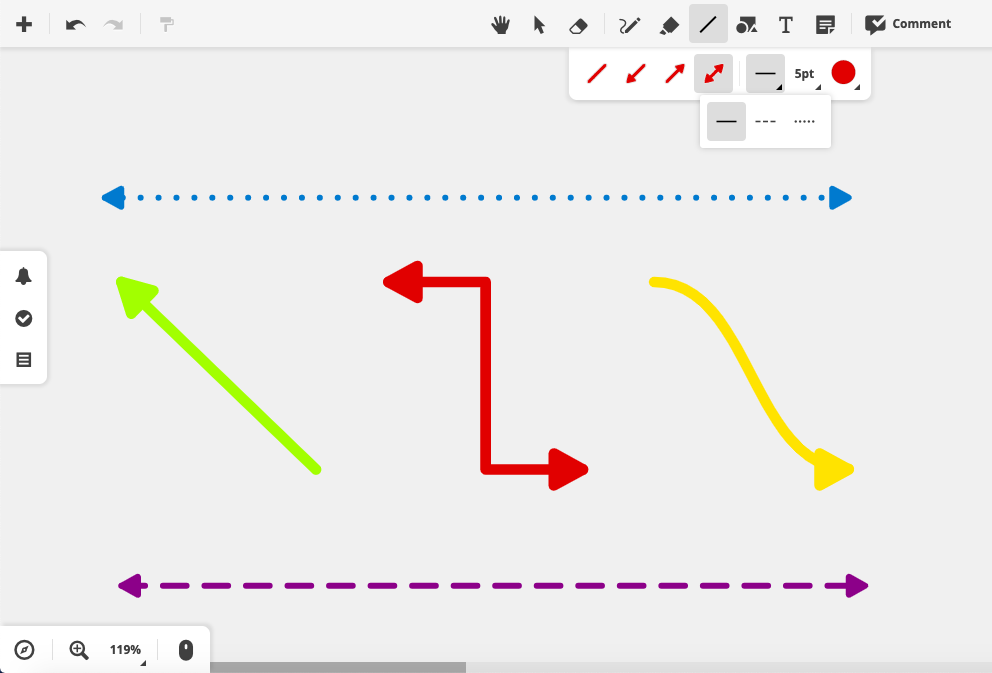Add a sticky note
The height and width of the screenshot is (673, 992).
(x=825, y=25)
